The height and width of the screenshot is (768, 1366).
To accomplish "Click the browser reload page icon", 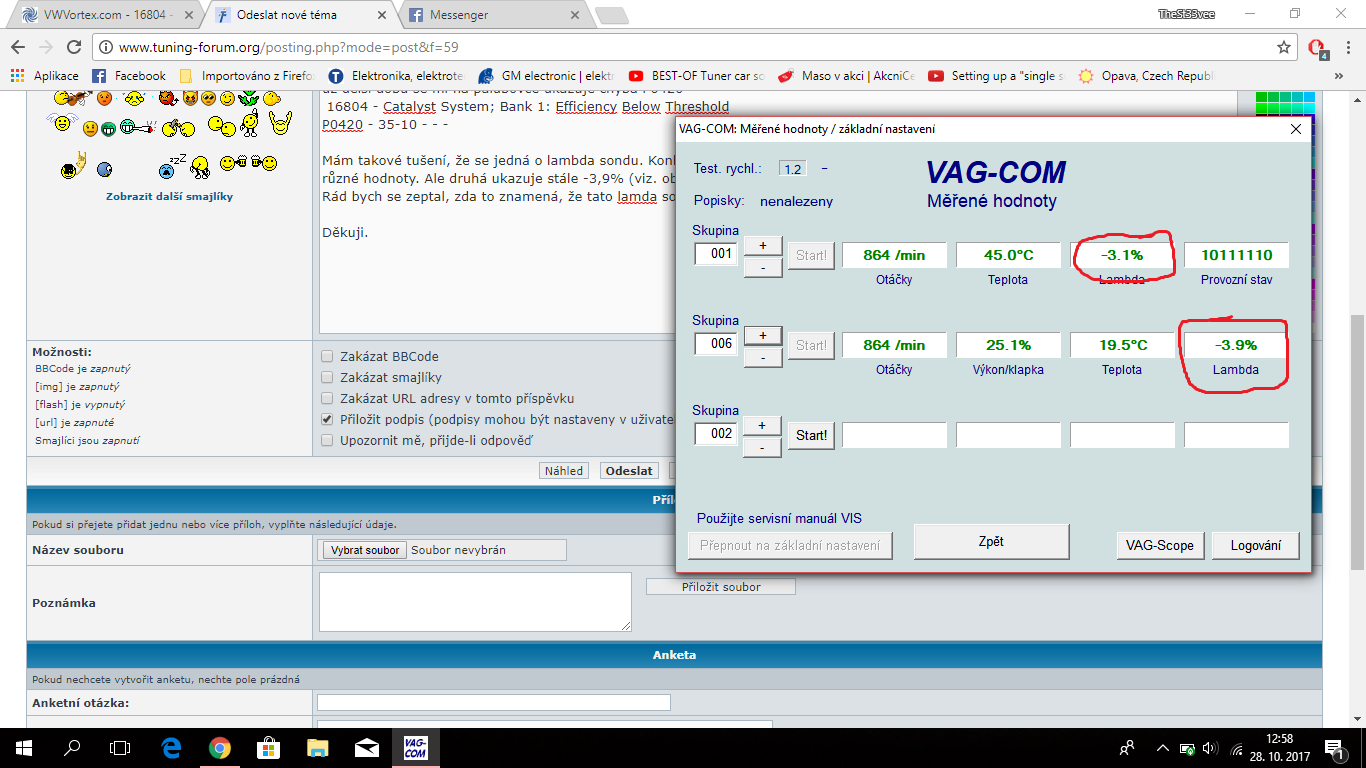I will (74, 47).
